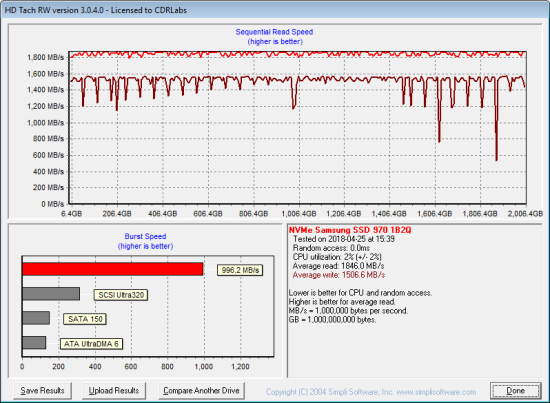Image resolution: width=550 pixels, height=403 pixels.
Task: Click the Upload Results button
Action: 114,390
